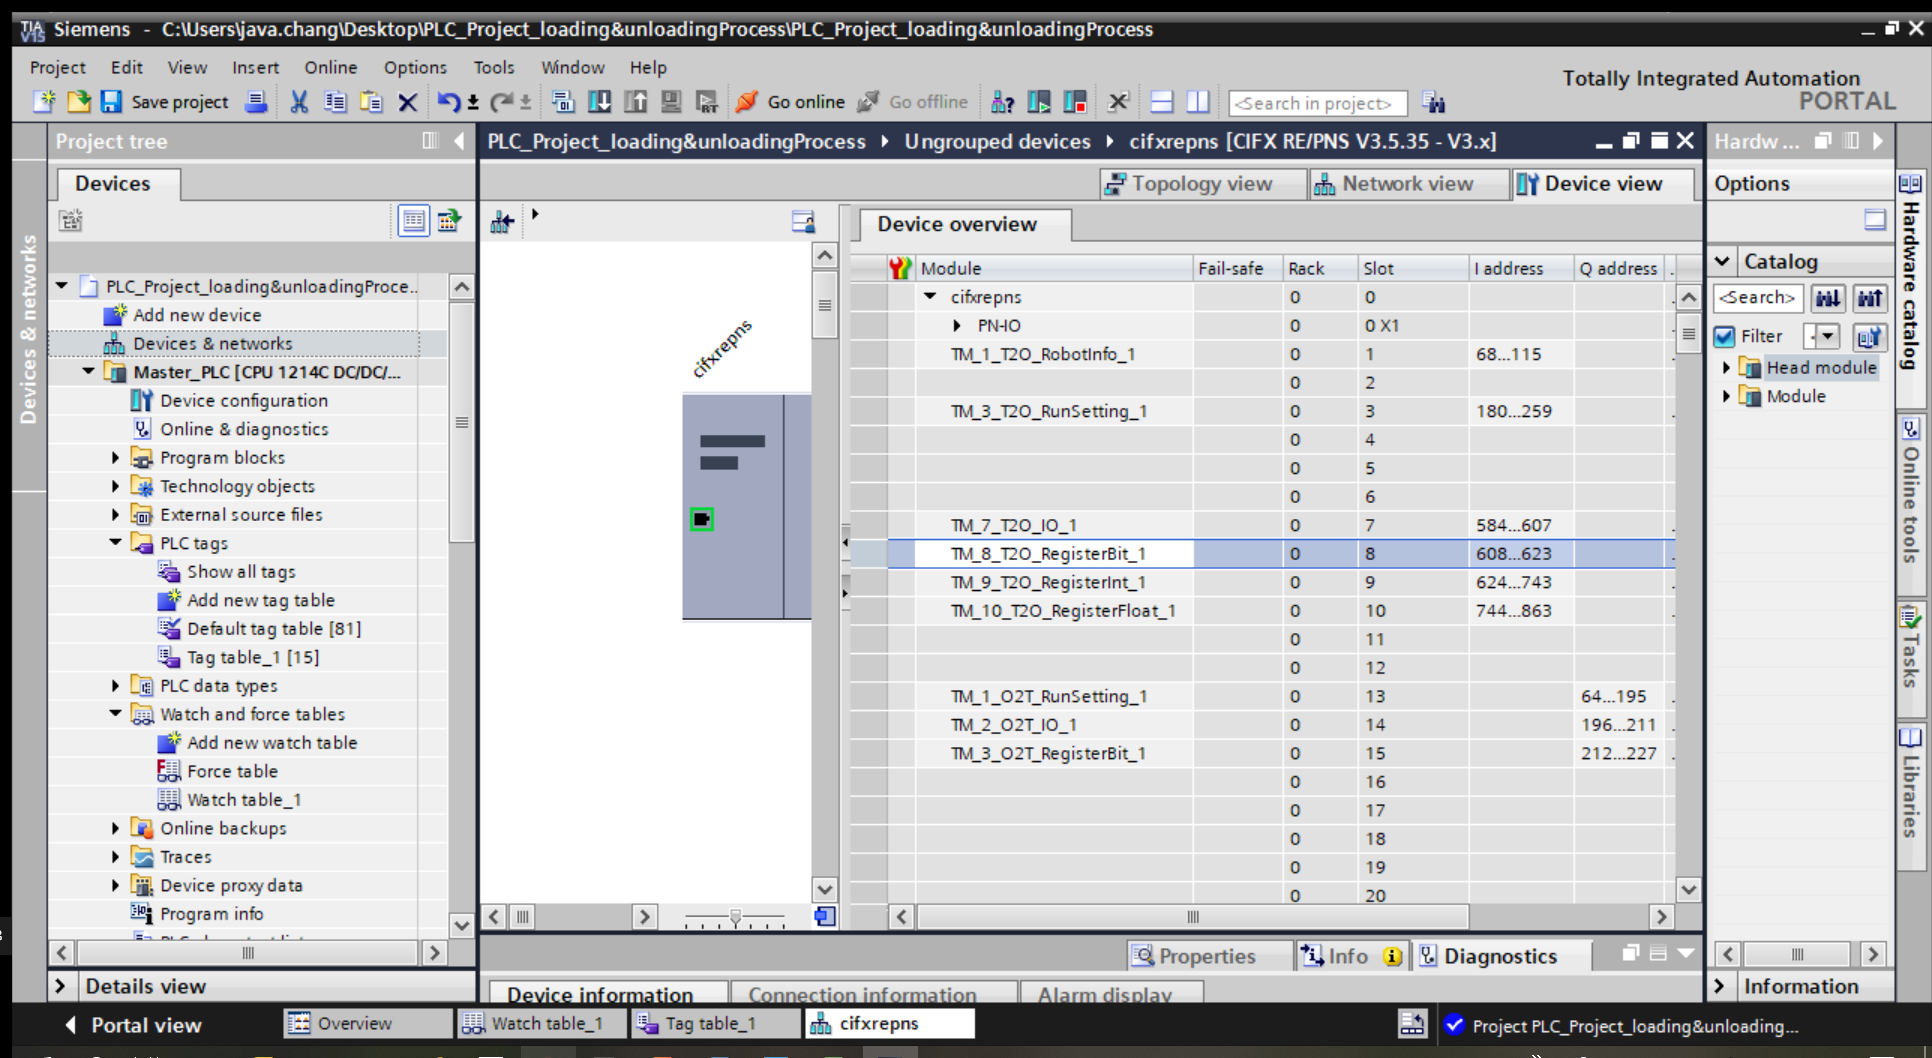The width and height of the screenshot is (1932, 1058).
Task: Split editor space horizontally icon
Action: click(x=1161, y=102)
